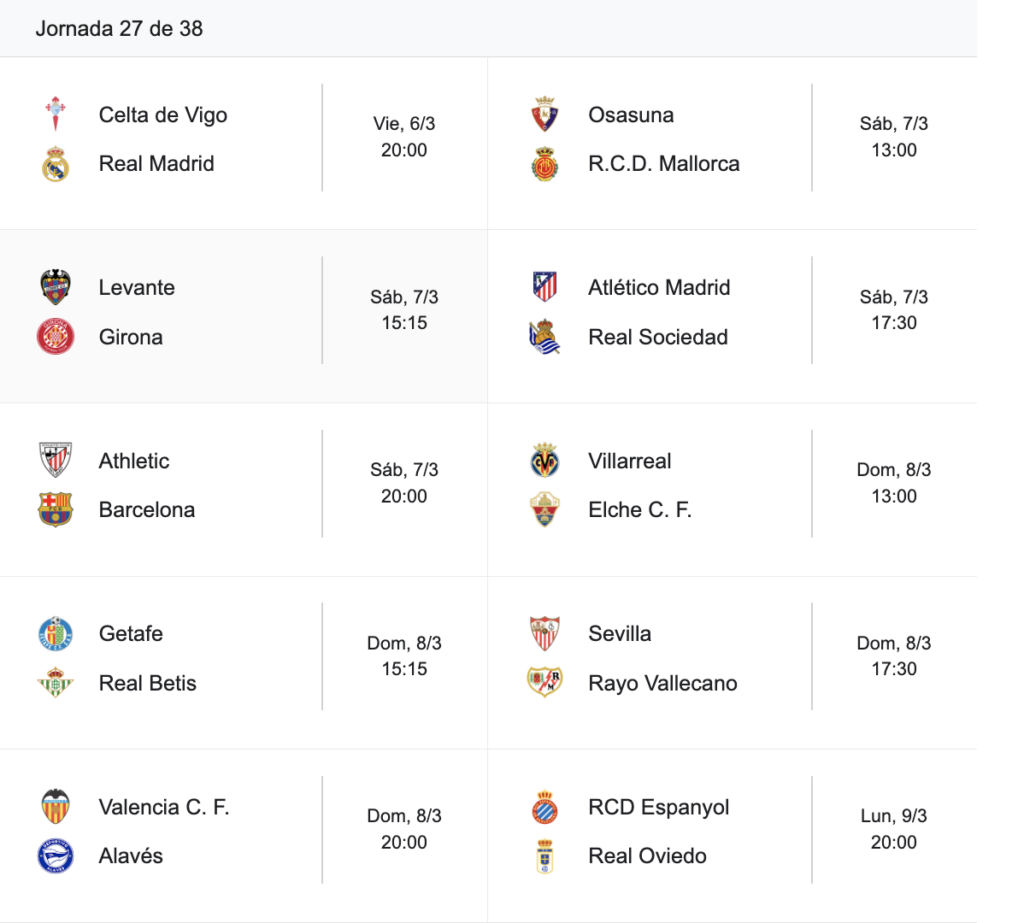Viewport: 1024px width, 923px height.
Task: Open the Sevilla match time Dom 17:30
Action: (893, 656)
